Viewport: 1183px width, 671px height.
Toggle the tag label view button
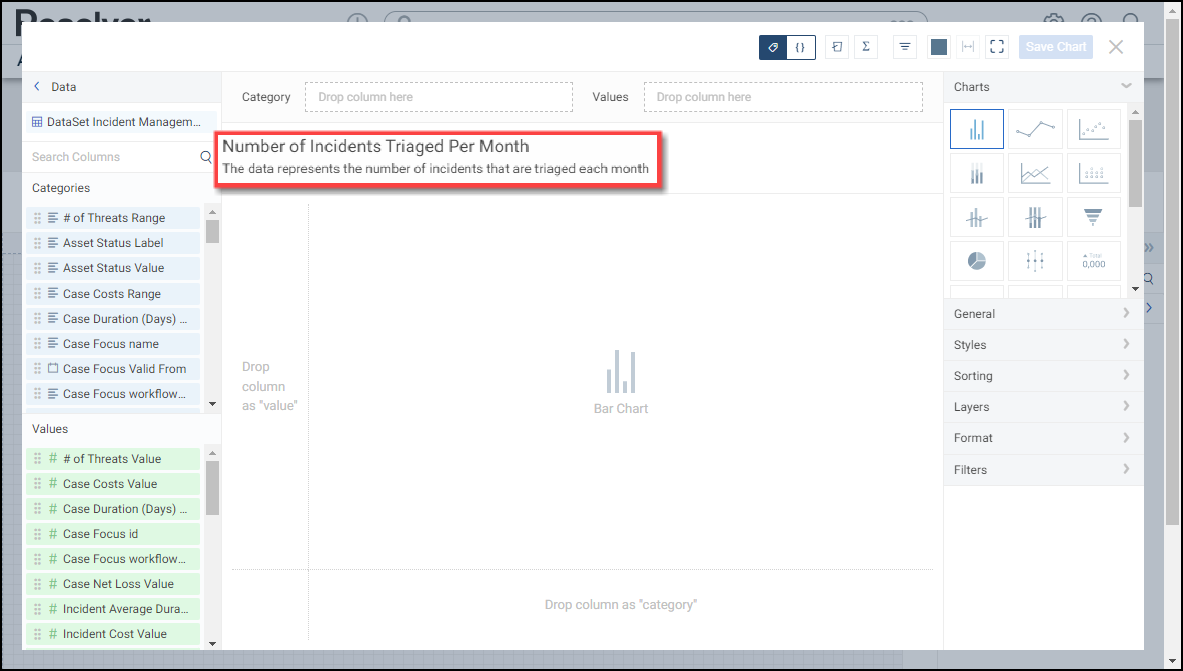point(773,47)
